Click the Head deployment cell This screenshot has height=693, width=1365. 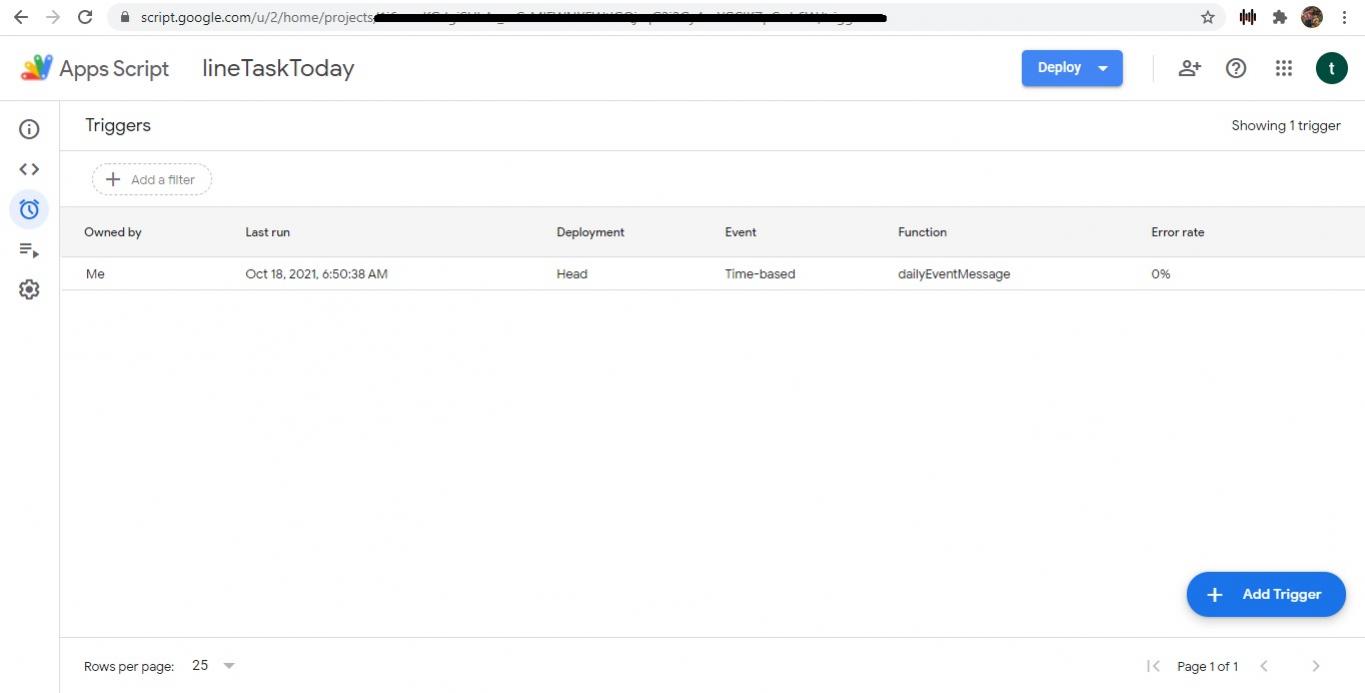click(572, 274)
